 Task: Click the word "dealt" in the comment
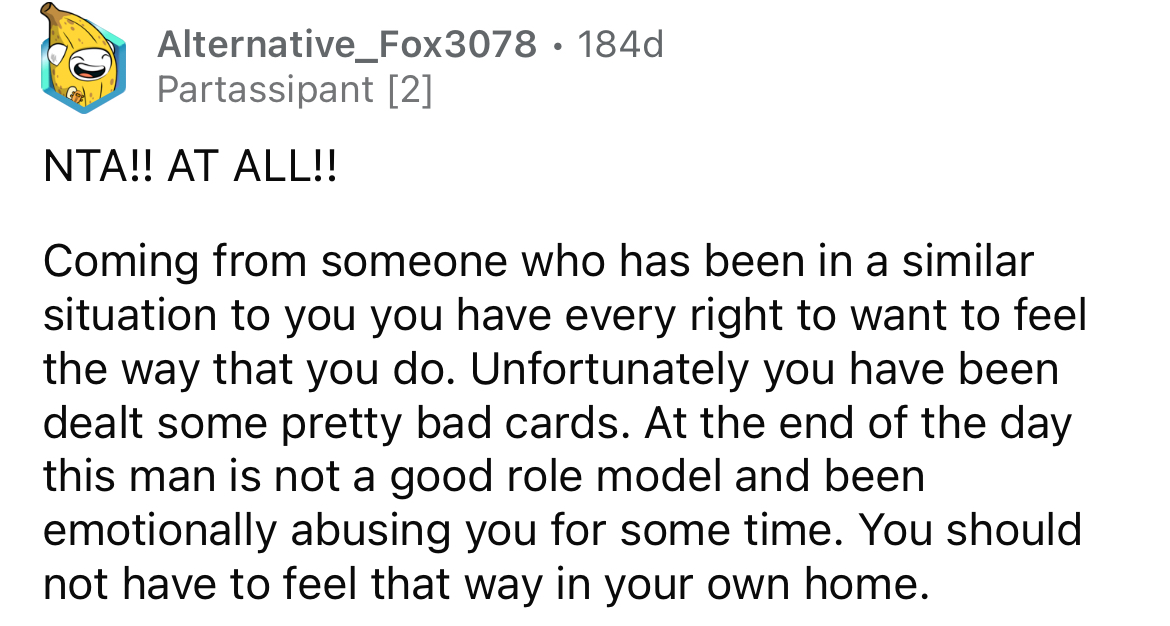93,423
